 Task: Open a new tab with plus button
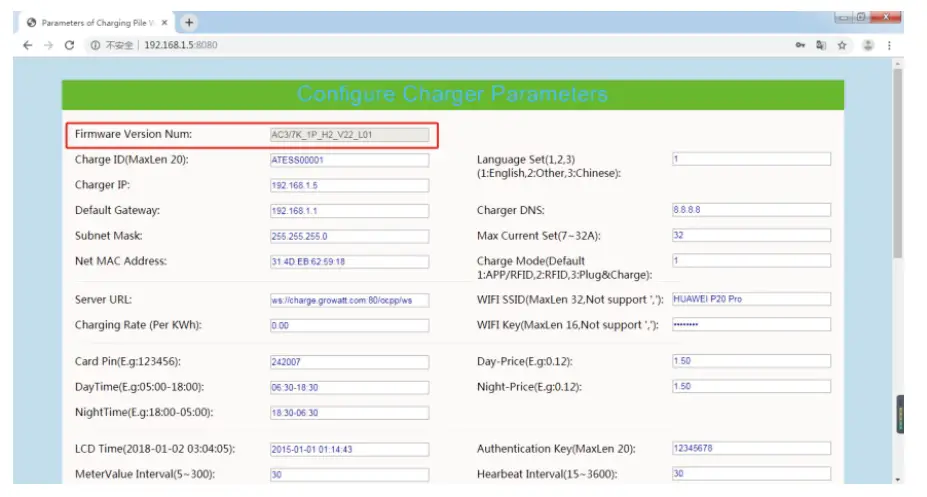pos(189,22)
